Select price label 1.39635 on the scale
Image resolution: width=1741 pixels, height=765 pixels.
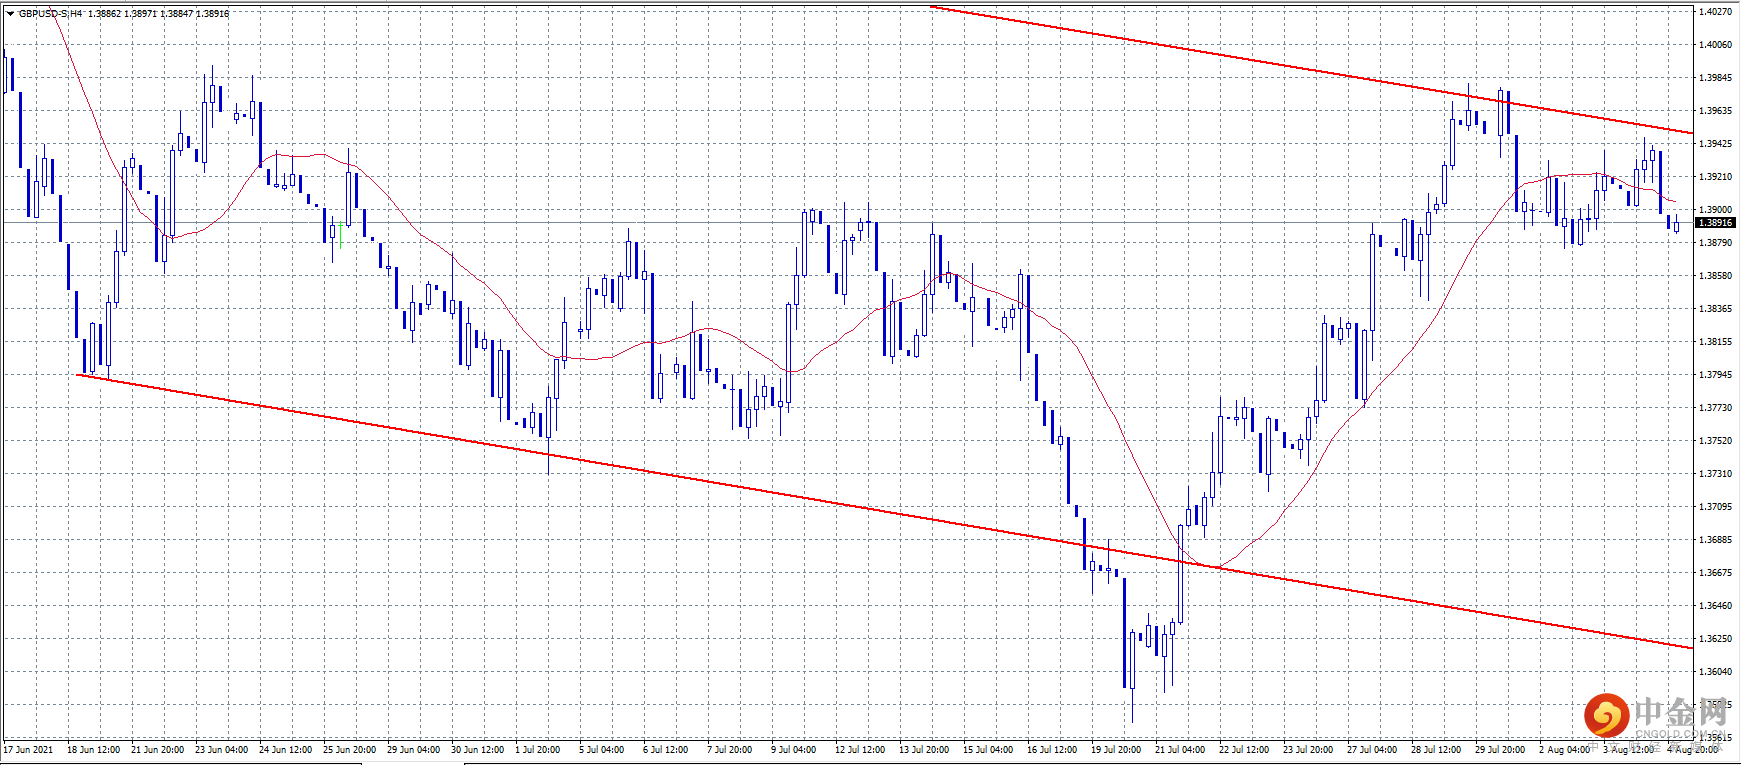[x=1715, y=111]
